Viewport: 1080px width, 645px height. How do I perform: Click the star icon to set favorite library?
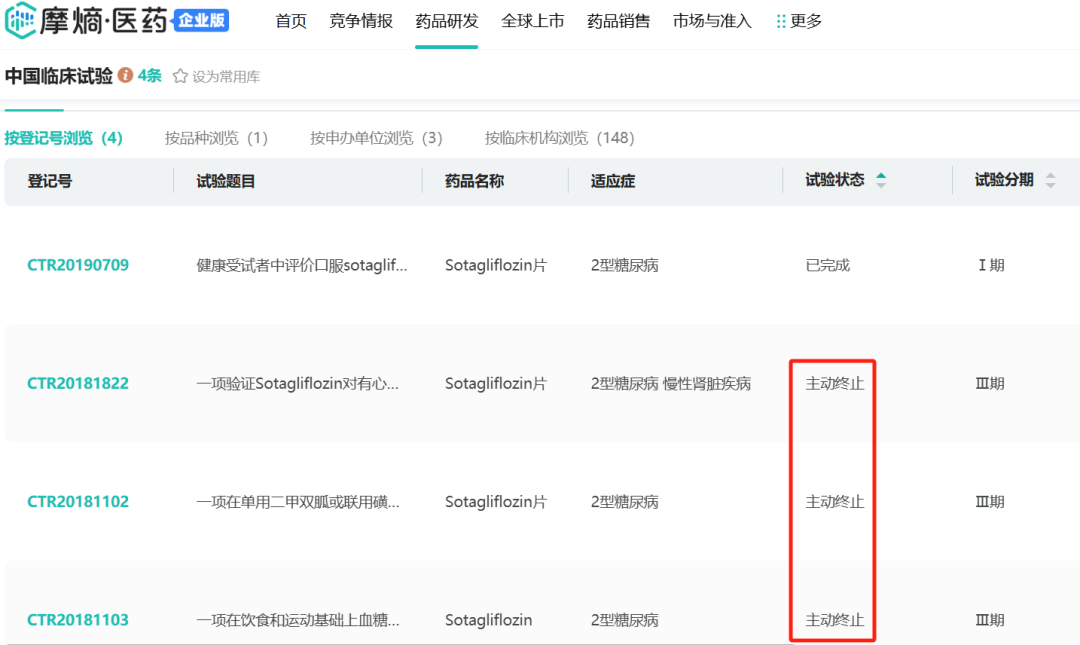coord(180,77)
